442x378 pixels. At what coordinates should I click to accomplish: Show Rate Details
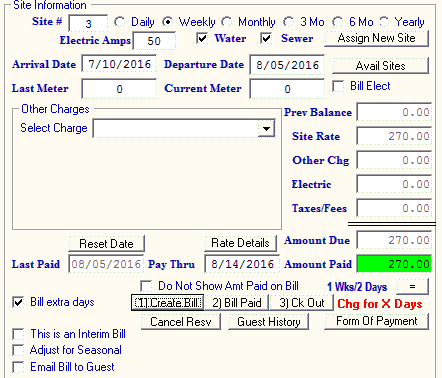pyautogui.click(x=240, y=243)
